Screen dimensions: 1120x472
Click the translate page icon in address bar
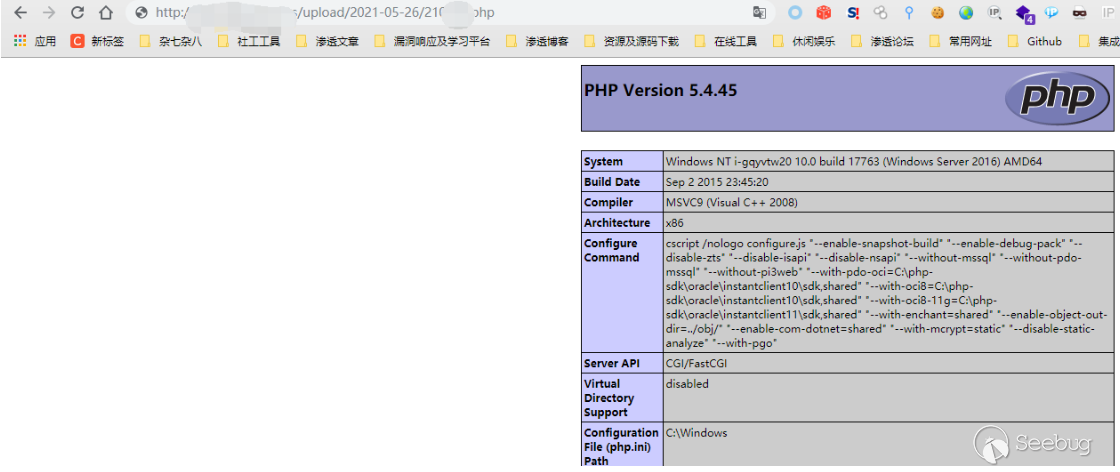pos(759,13)
